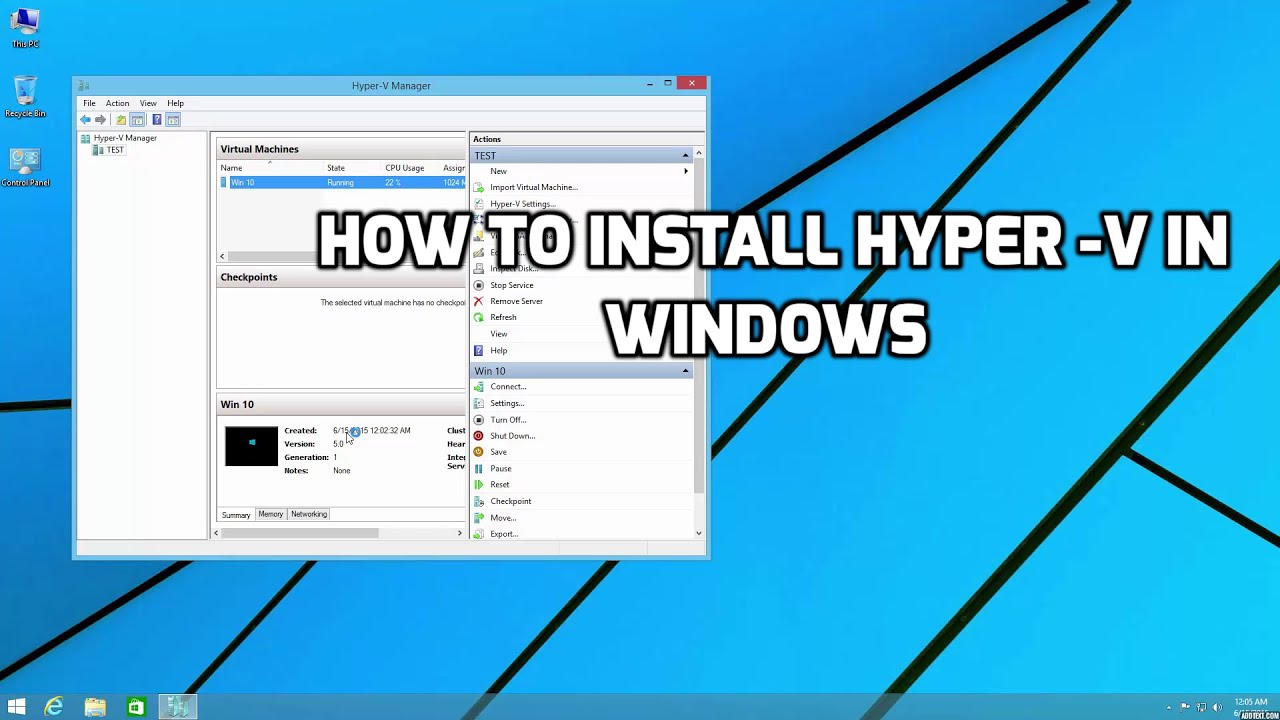
Task: Open the Control Panel desktop icon
Action: (x=25, y=167)
